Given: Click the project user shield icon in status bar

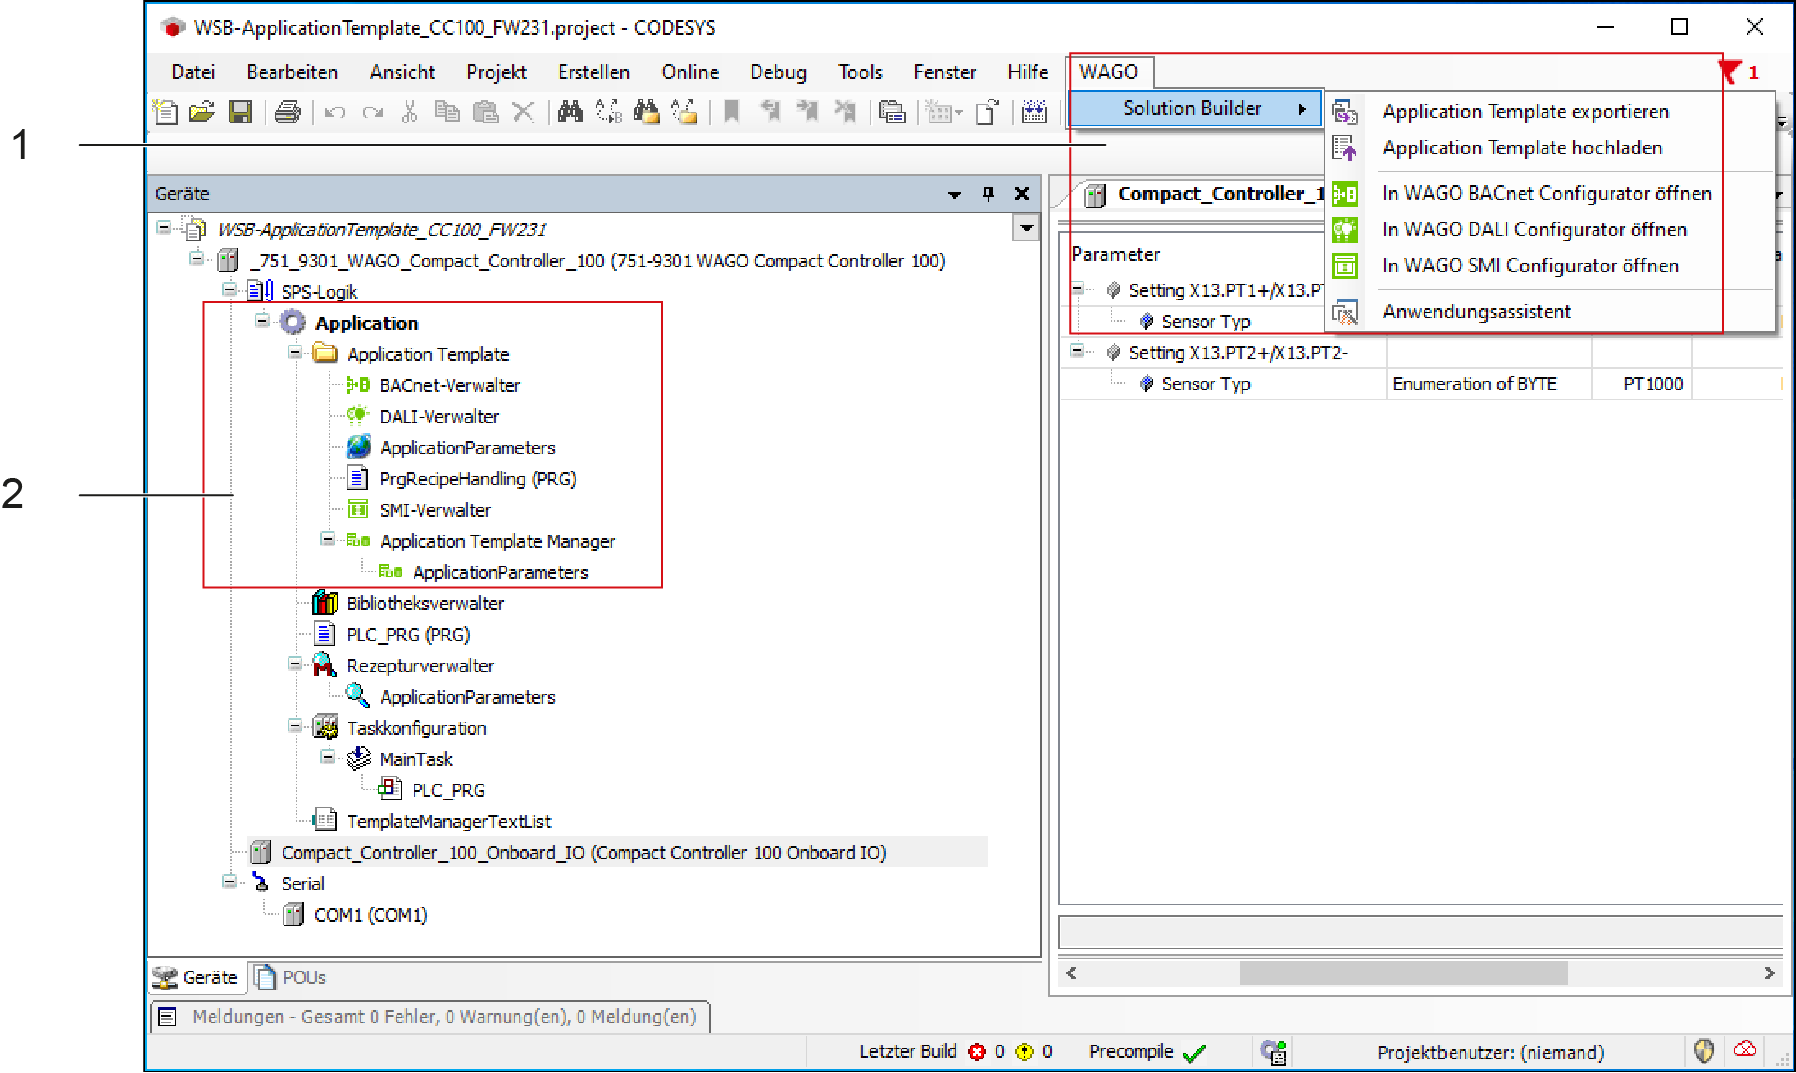Looking at the screenshot, I should point(1704,1051).
